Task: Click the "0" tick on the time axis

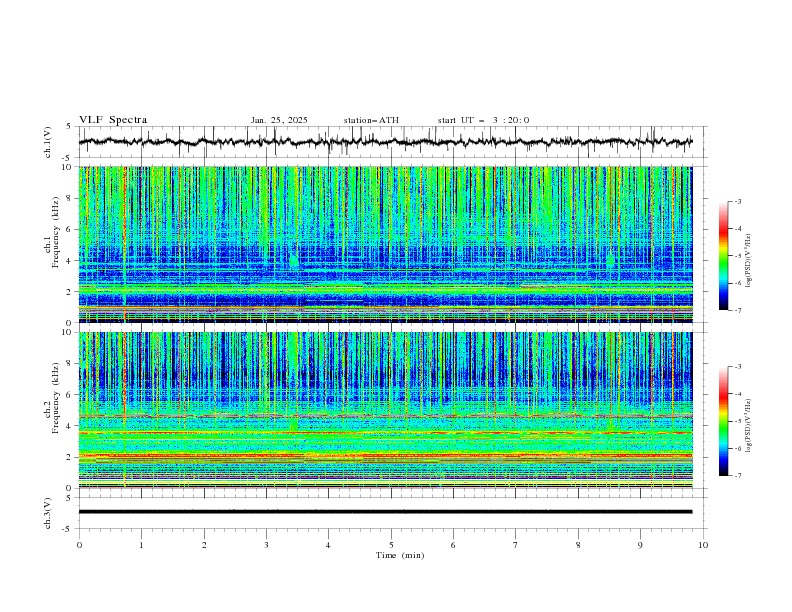Action: [79, 545]
